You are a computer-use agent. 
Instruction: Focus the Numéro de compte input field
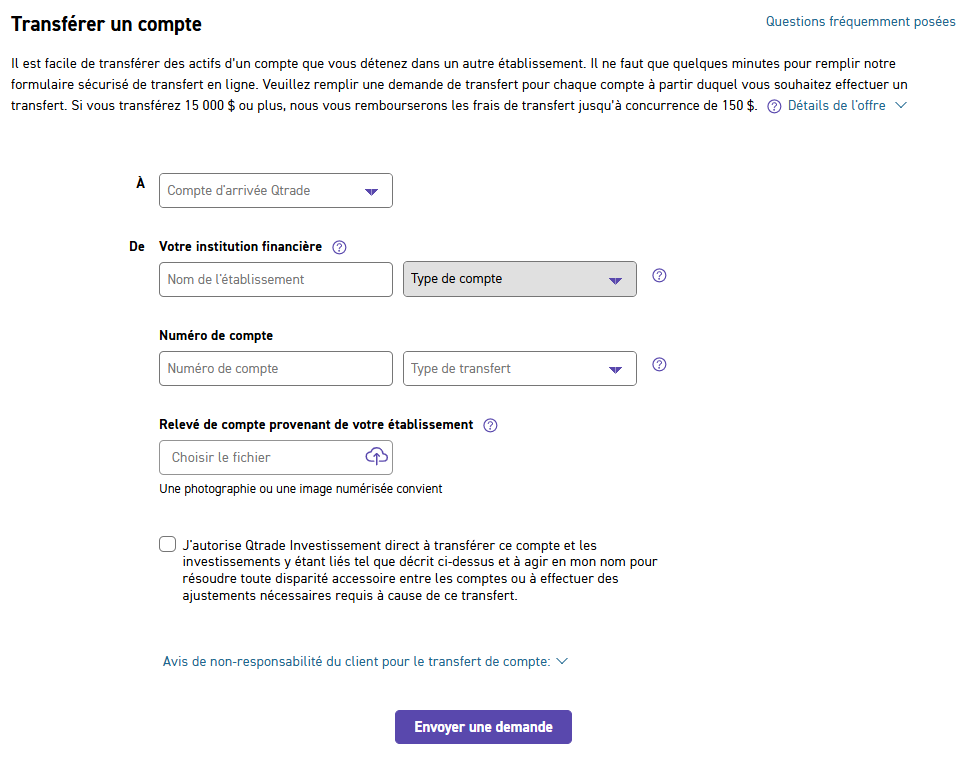pos(276,368)
